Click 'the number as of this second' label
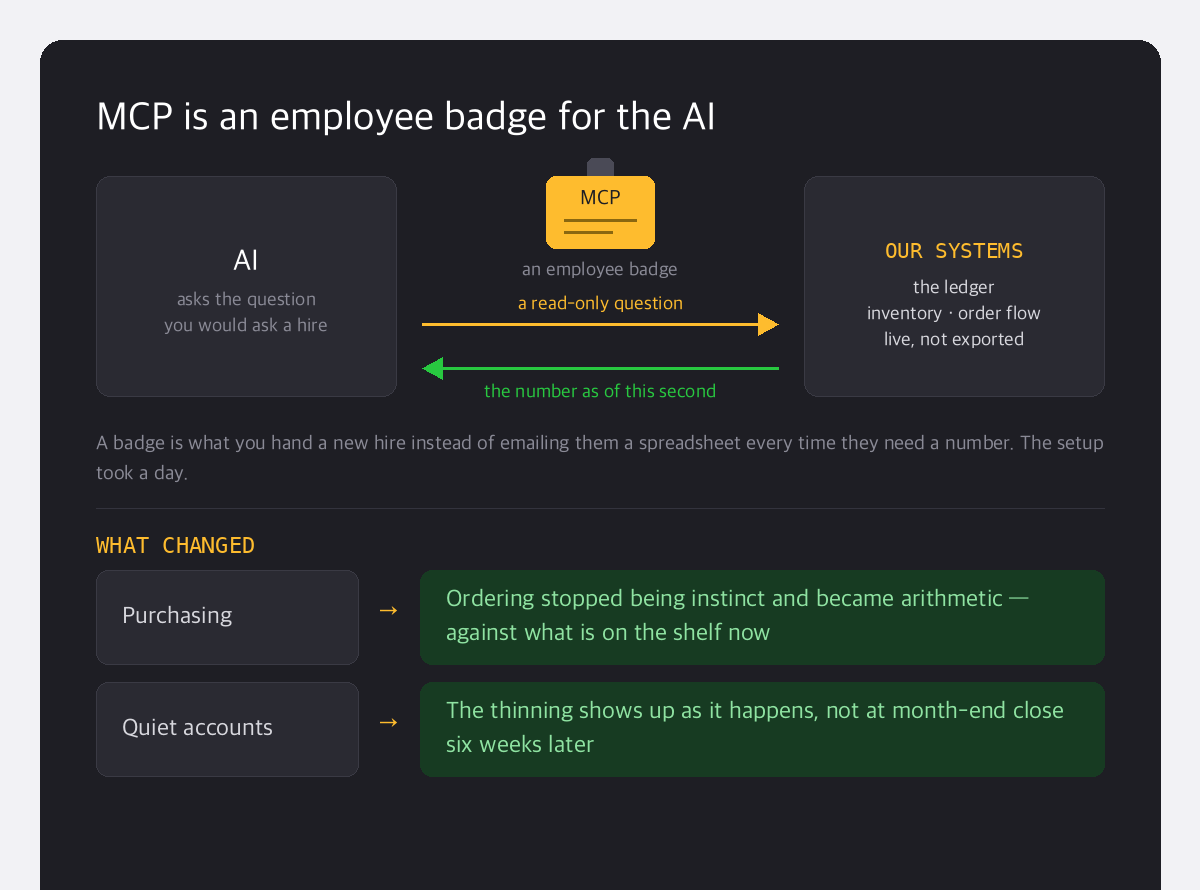 click(600, 391)
